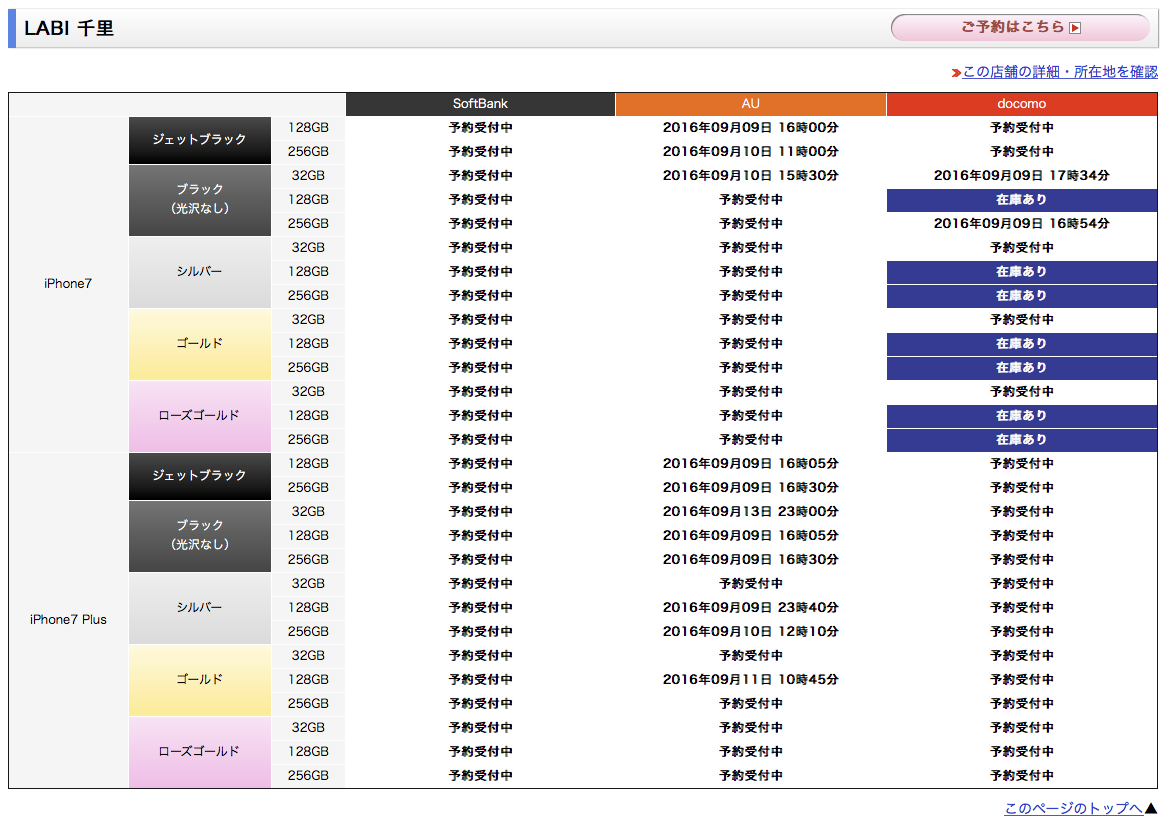Click 在庫あり for iPhone7 rose gold 128GB docomo
The image size is (1165, 824).
(x=1021, y=416)
